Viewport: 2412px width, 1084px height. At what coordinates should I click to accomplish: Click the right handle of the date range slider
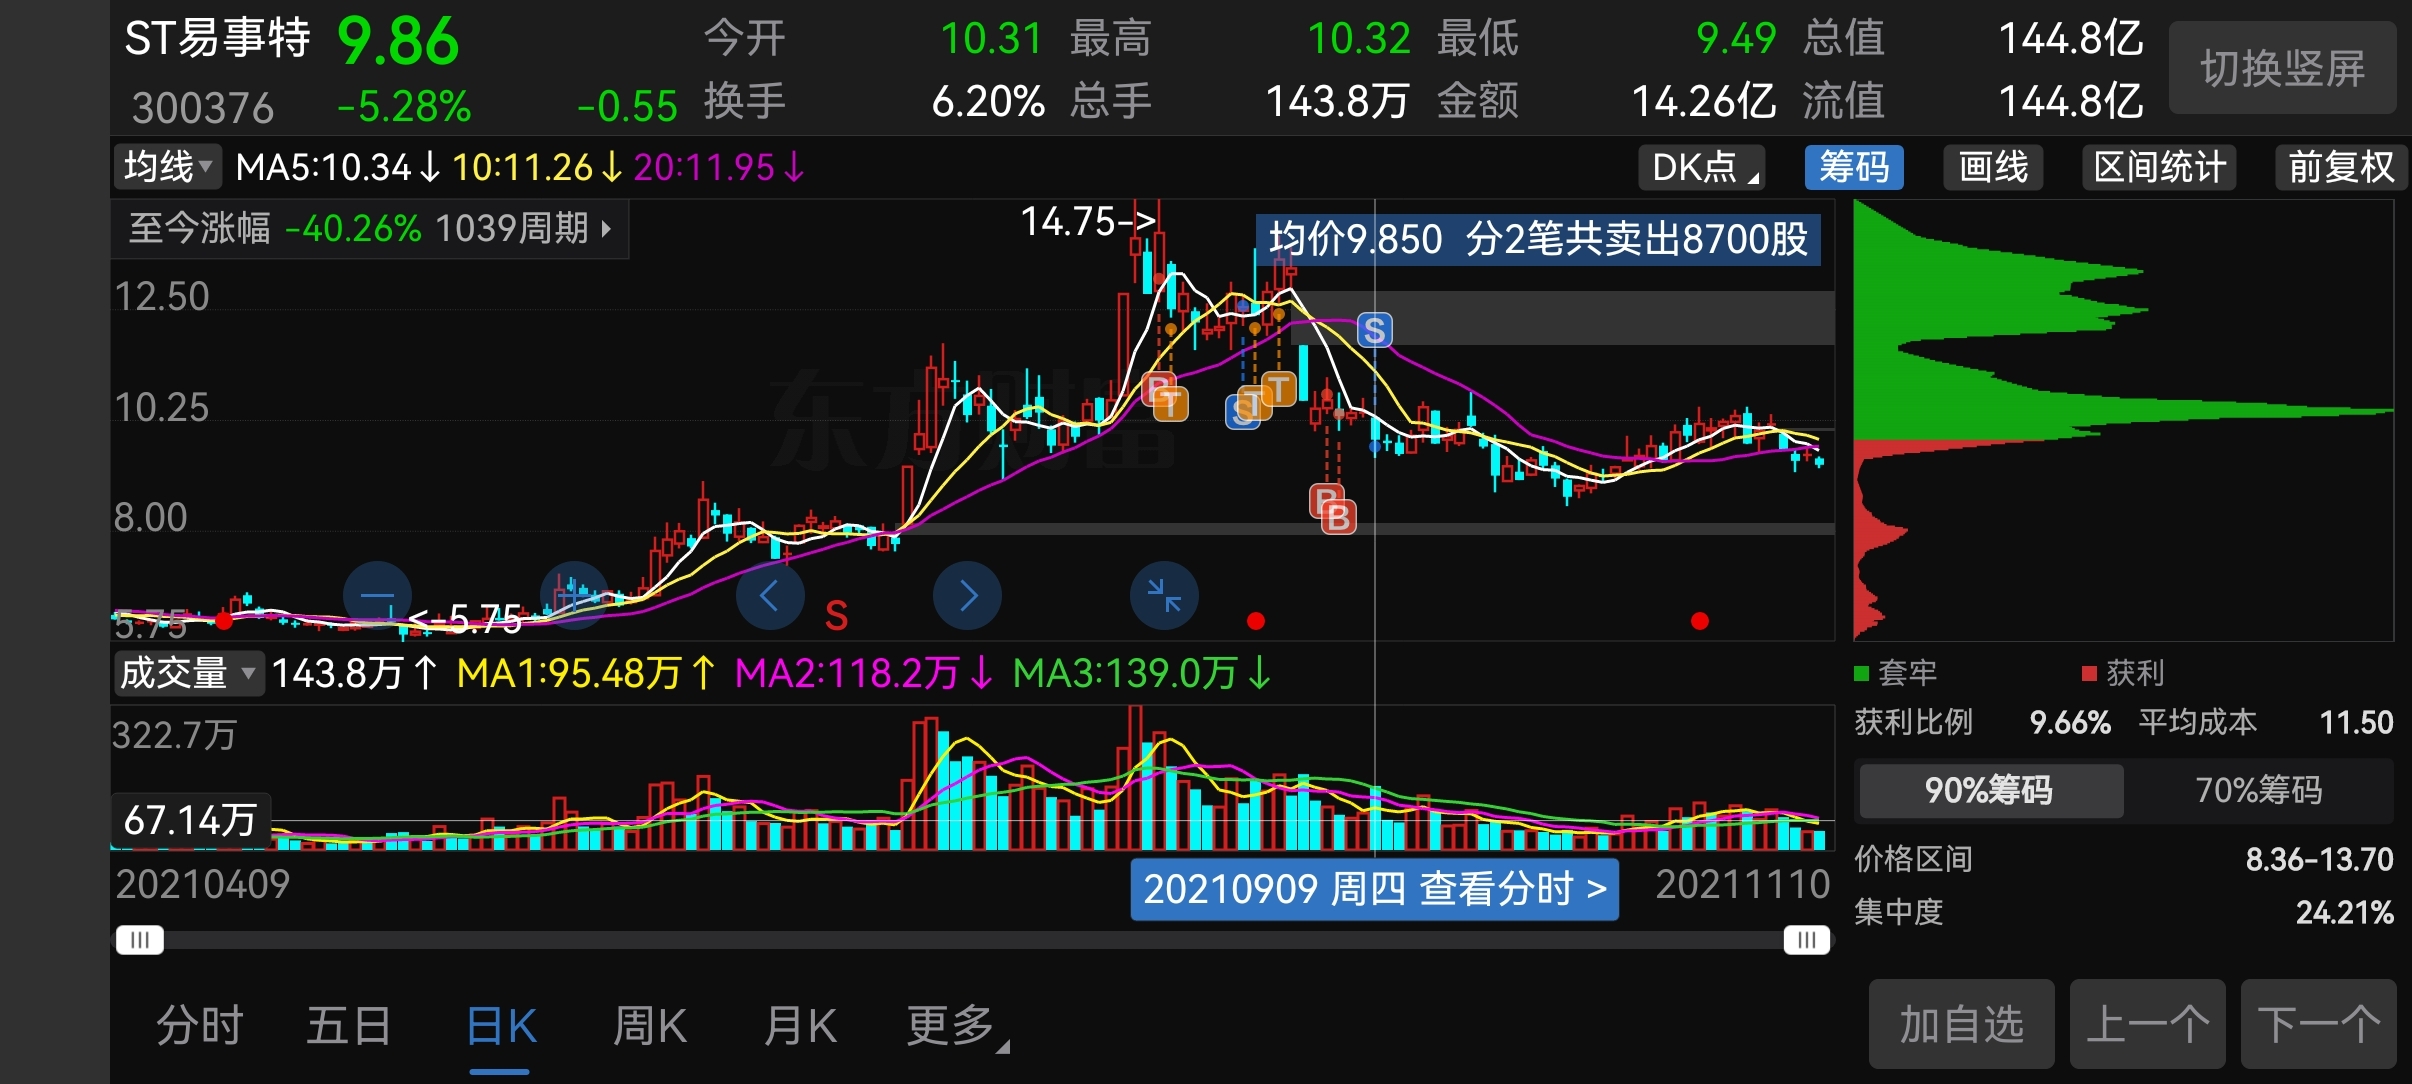(x=1806, y=940)
